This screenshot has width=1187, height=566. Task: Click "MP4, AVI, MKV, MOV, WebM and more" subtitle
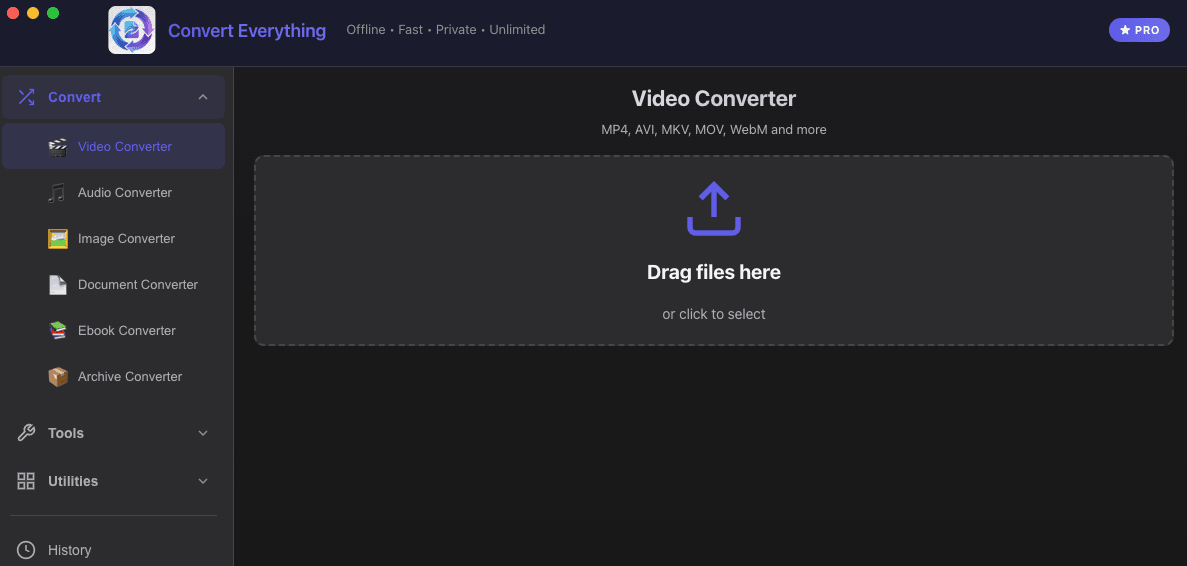pyautogui.click(x=714, y=129)
